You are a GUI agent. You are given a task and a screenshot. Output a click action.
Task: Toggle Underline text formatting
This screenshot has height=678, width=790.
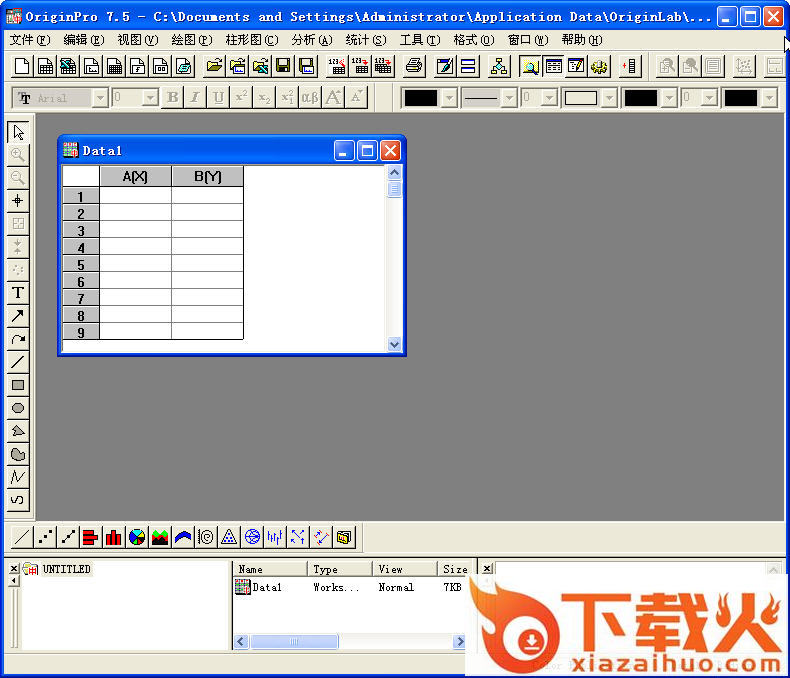219,97
